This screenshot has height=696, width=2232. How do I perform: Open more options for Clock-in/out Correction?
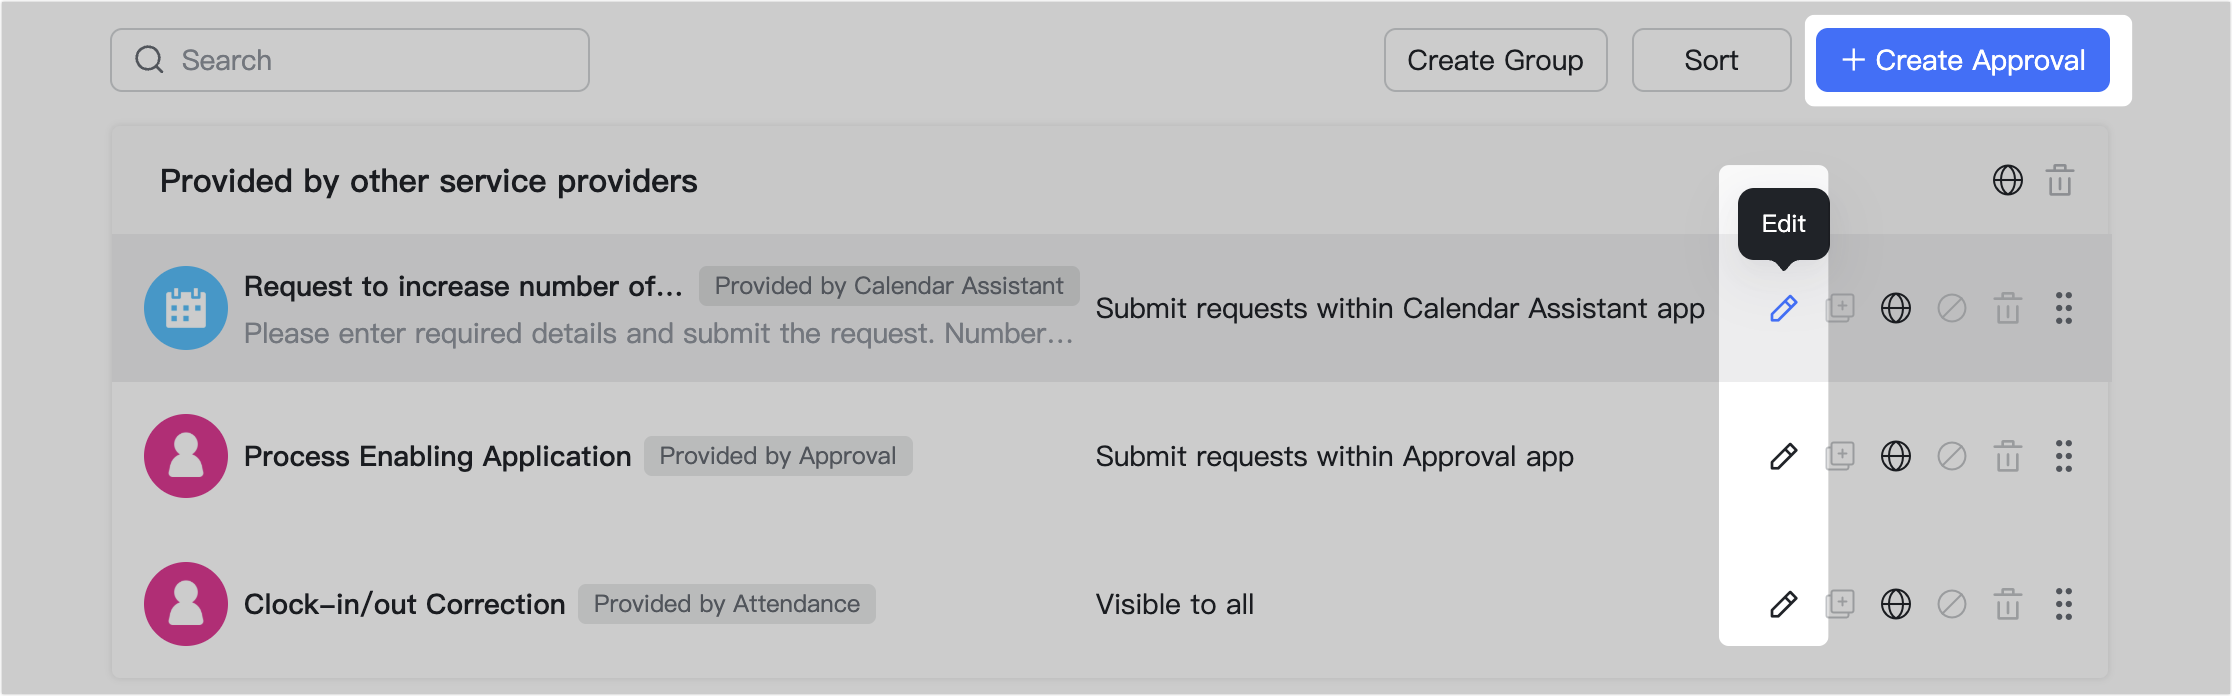(x=2063, y=604)
